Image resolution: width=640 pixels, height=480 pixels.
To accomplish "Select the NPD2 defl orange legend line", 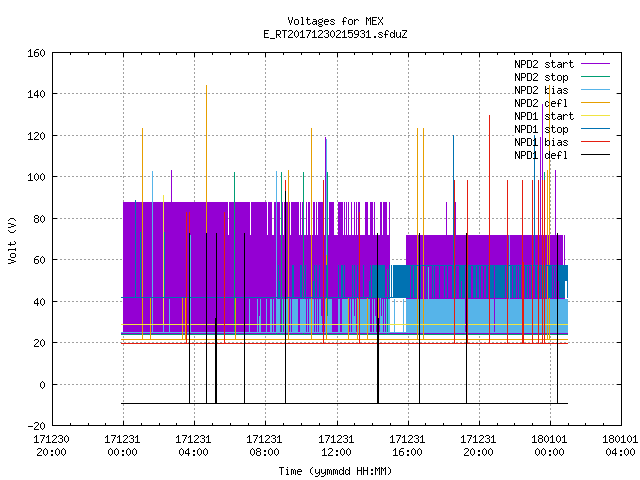I will (595, 103).
